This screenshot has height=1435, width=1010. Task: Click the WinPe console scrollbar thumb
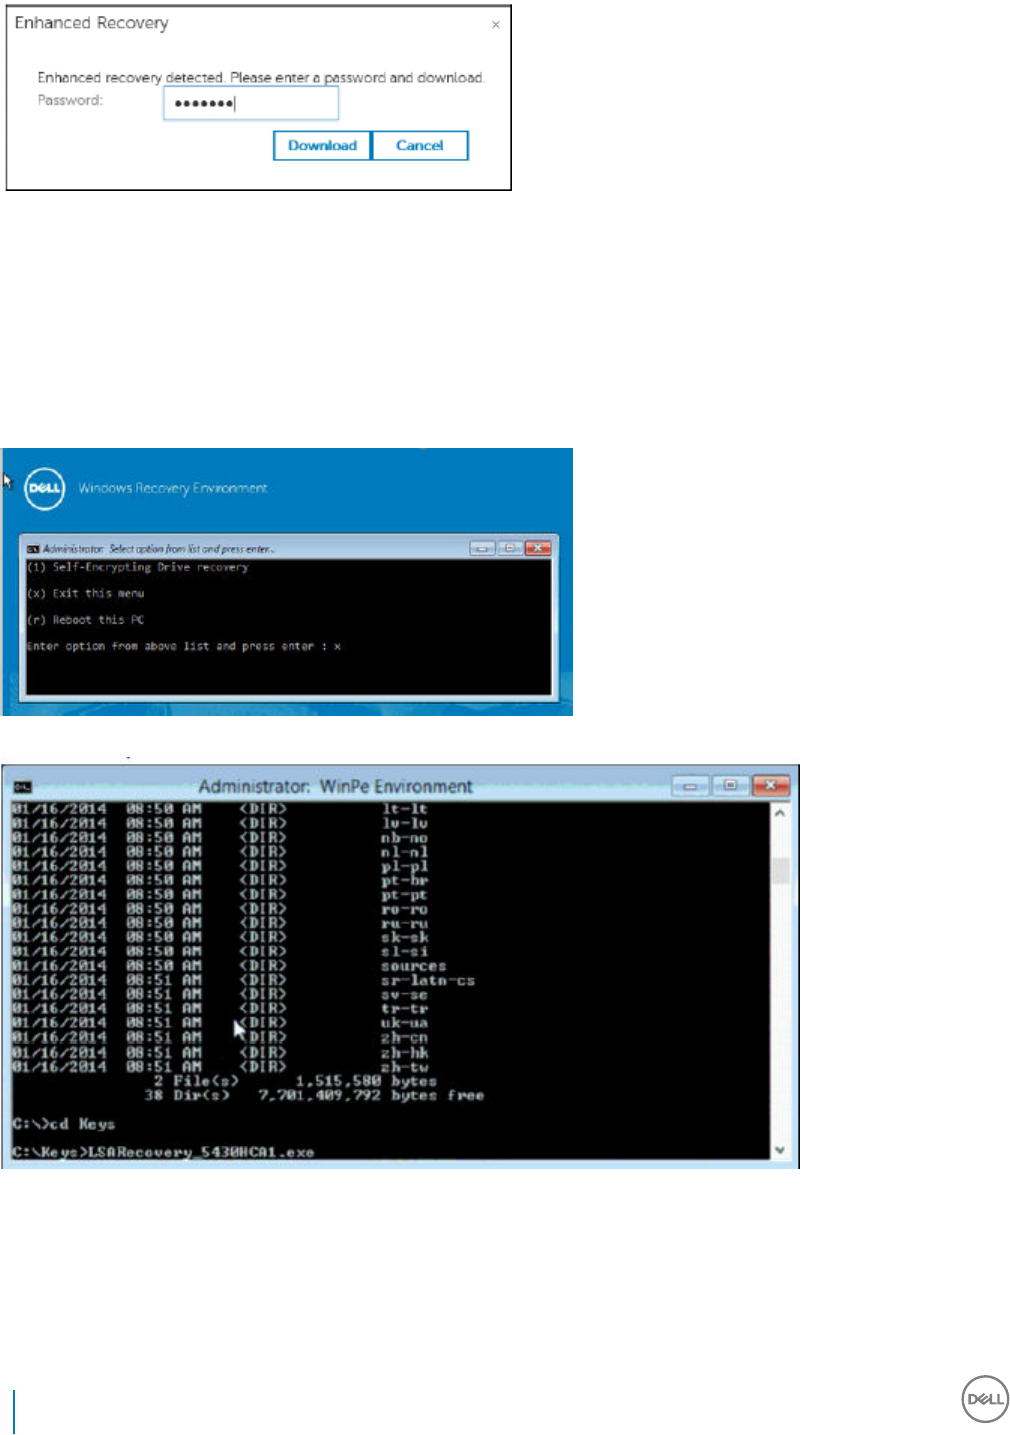point(780,870)
